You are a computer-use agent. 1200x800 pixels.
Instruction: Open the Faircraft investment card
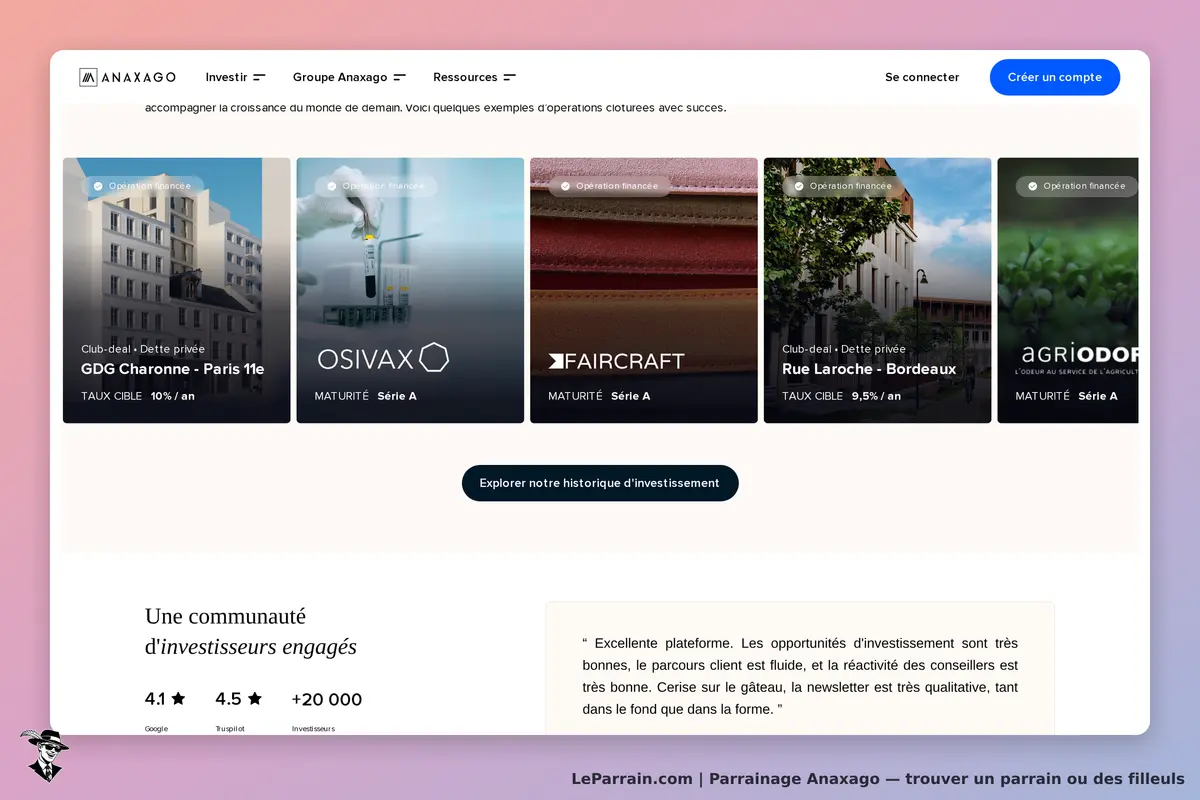pyautogui.click(x=644, y=290)
